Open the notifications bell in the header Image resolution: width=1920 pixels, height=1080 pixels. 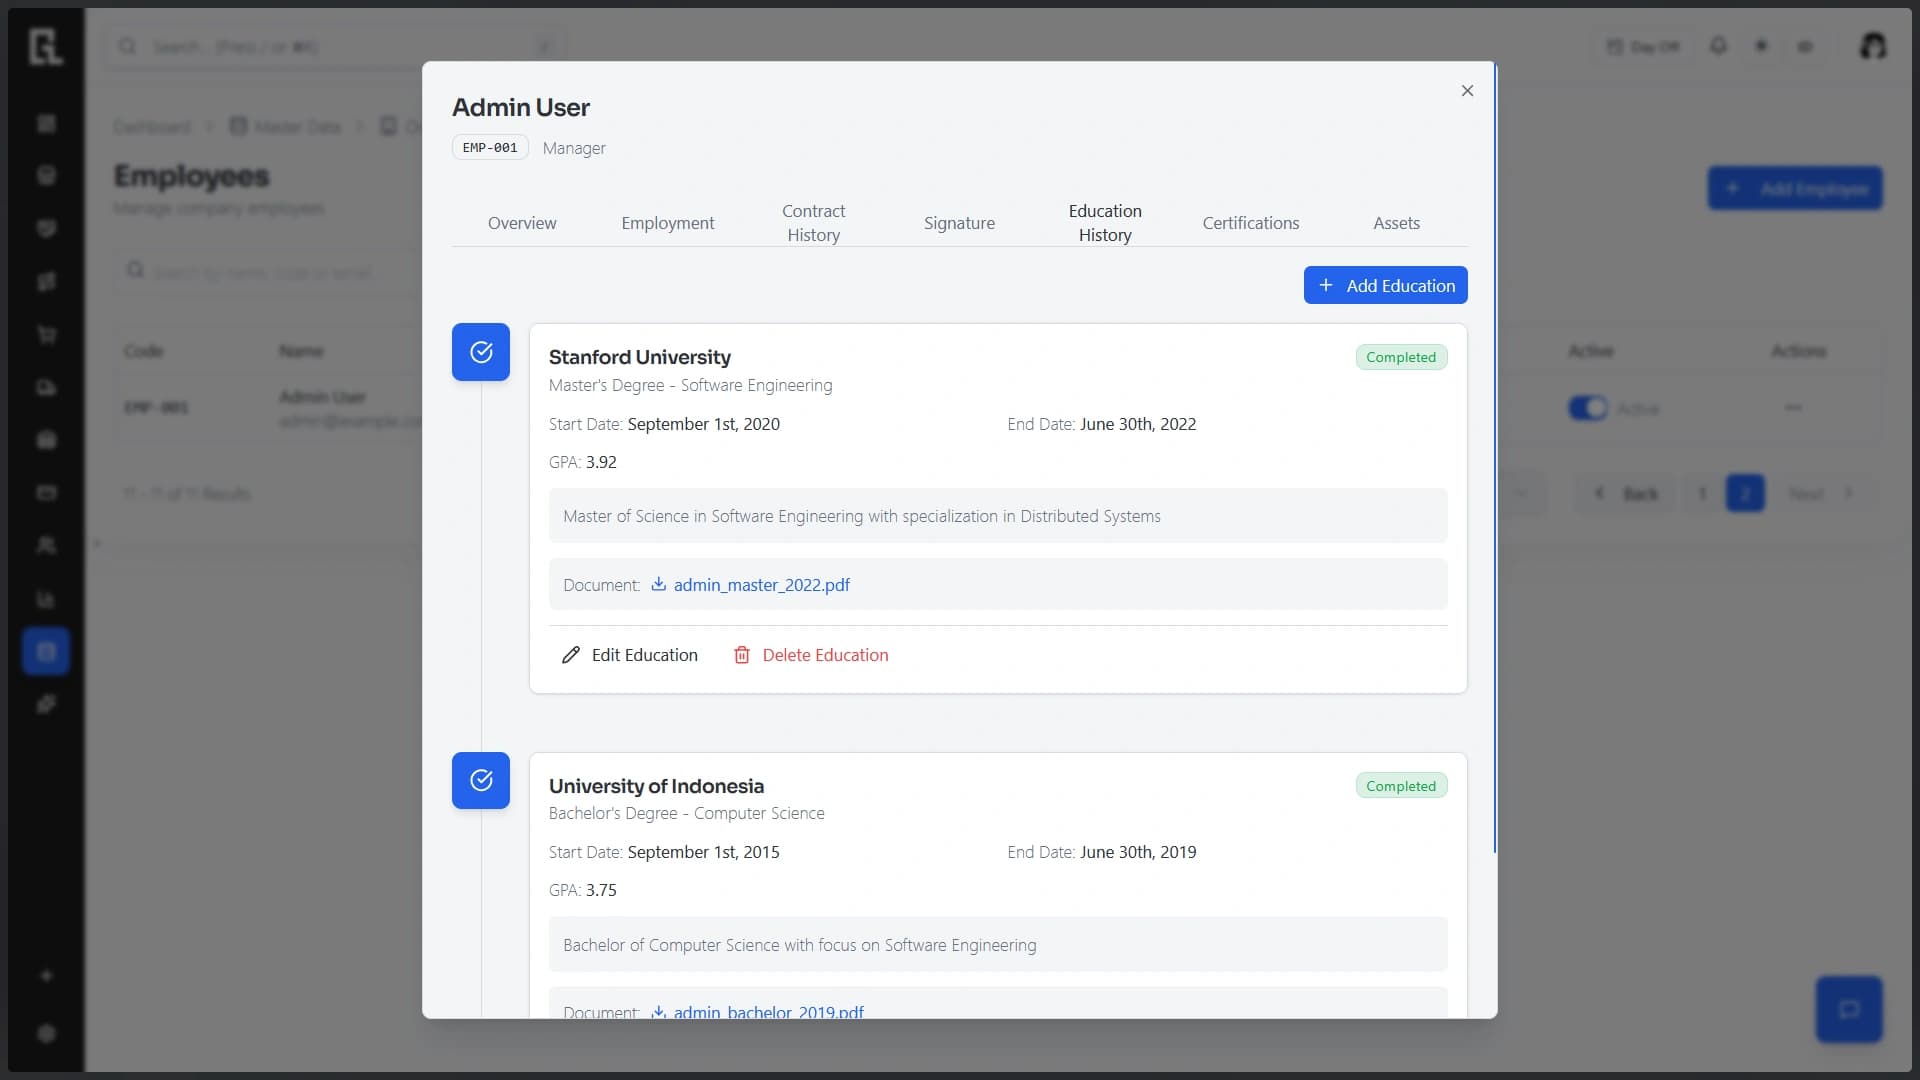(x=1718, y=46)
